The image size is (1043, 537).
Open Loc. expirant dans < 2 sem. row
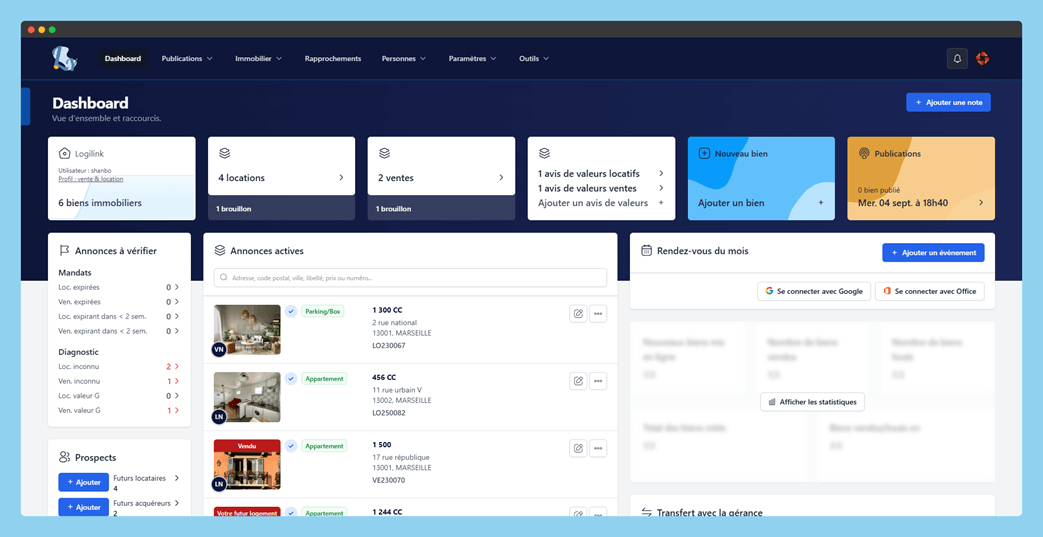119,317
